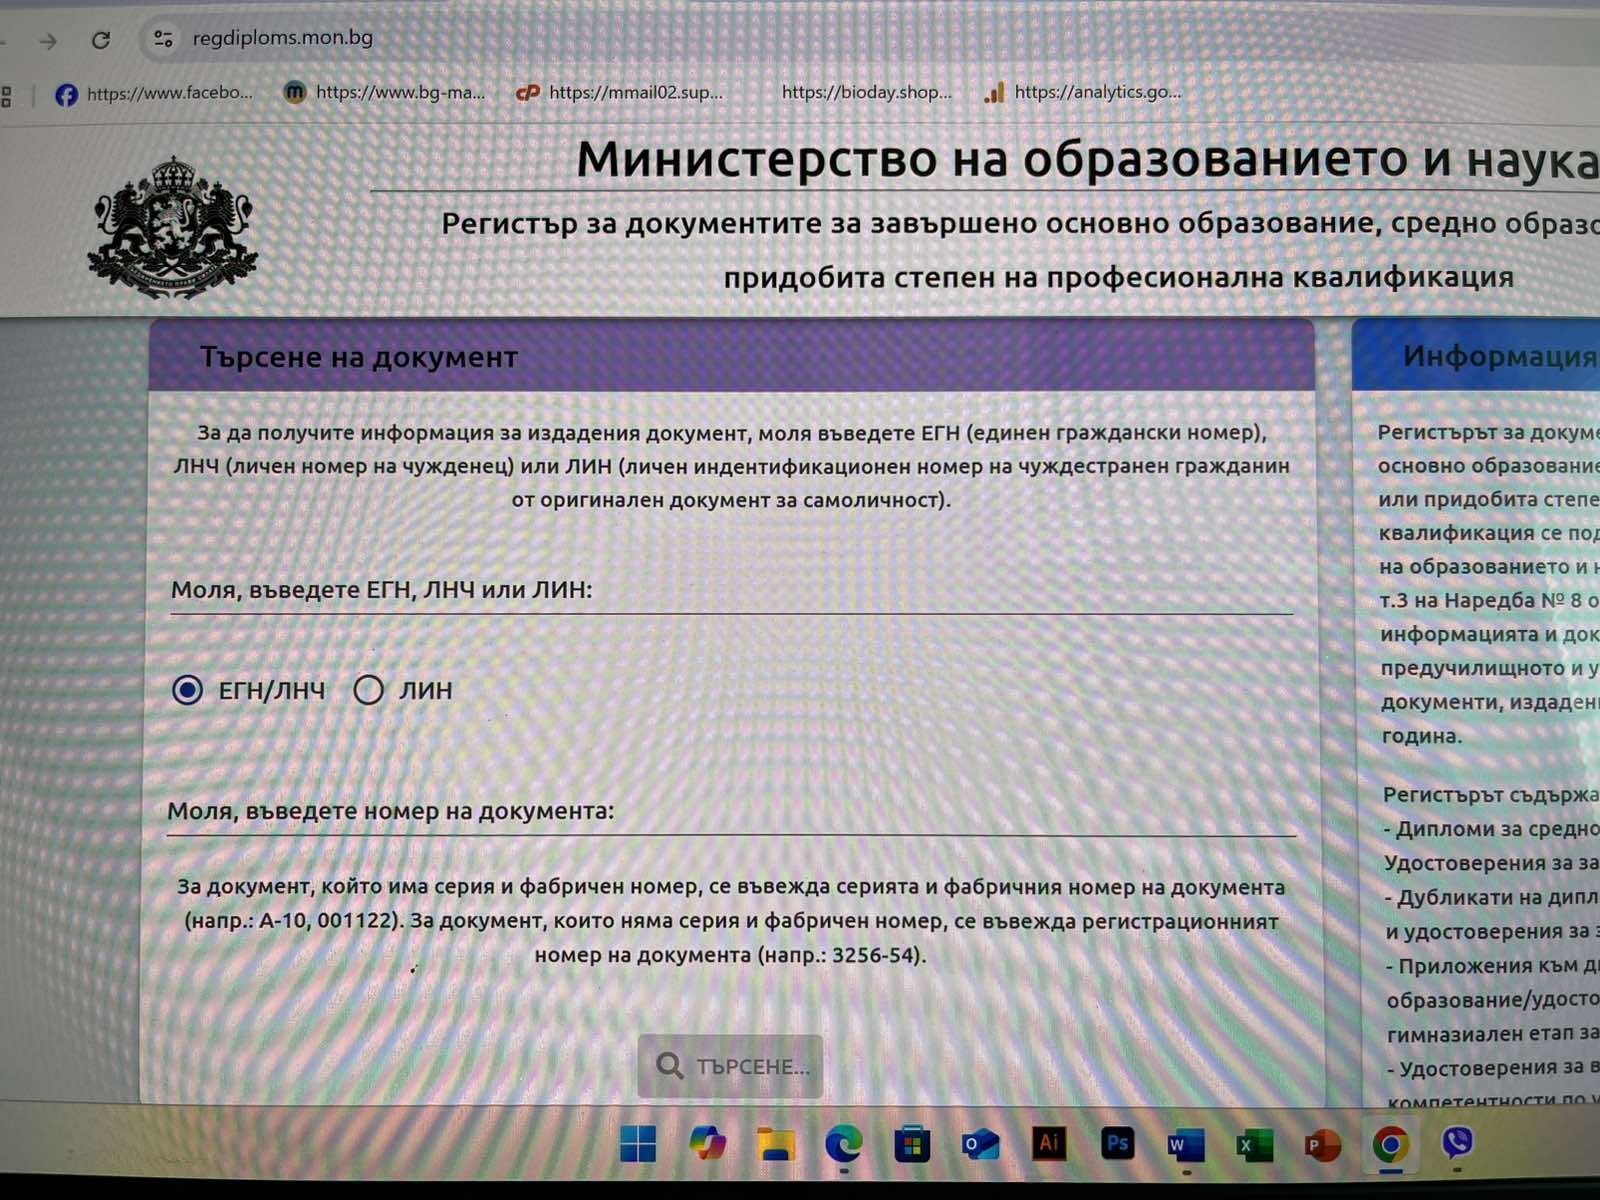Viewport: 1600px width, 1200px height.
Task: Open the mmail02 cPanel bookmark
Action: (620, 93)
